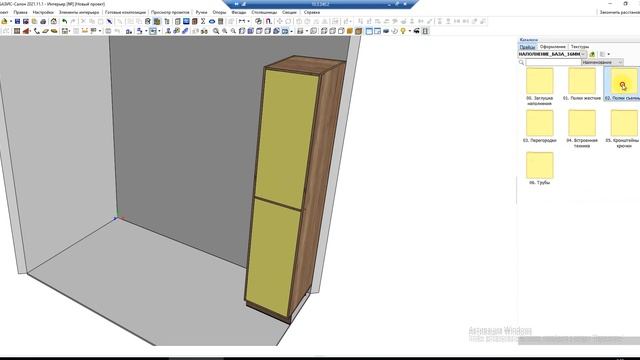Click the blue oval eye icon

point(212,21)
